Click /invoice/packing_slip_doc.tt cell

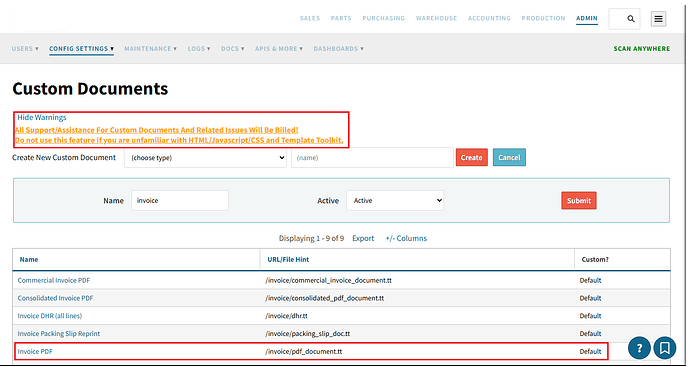[x=308, y=334]
